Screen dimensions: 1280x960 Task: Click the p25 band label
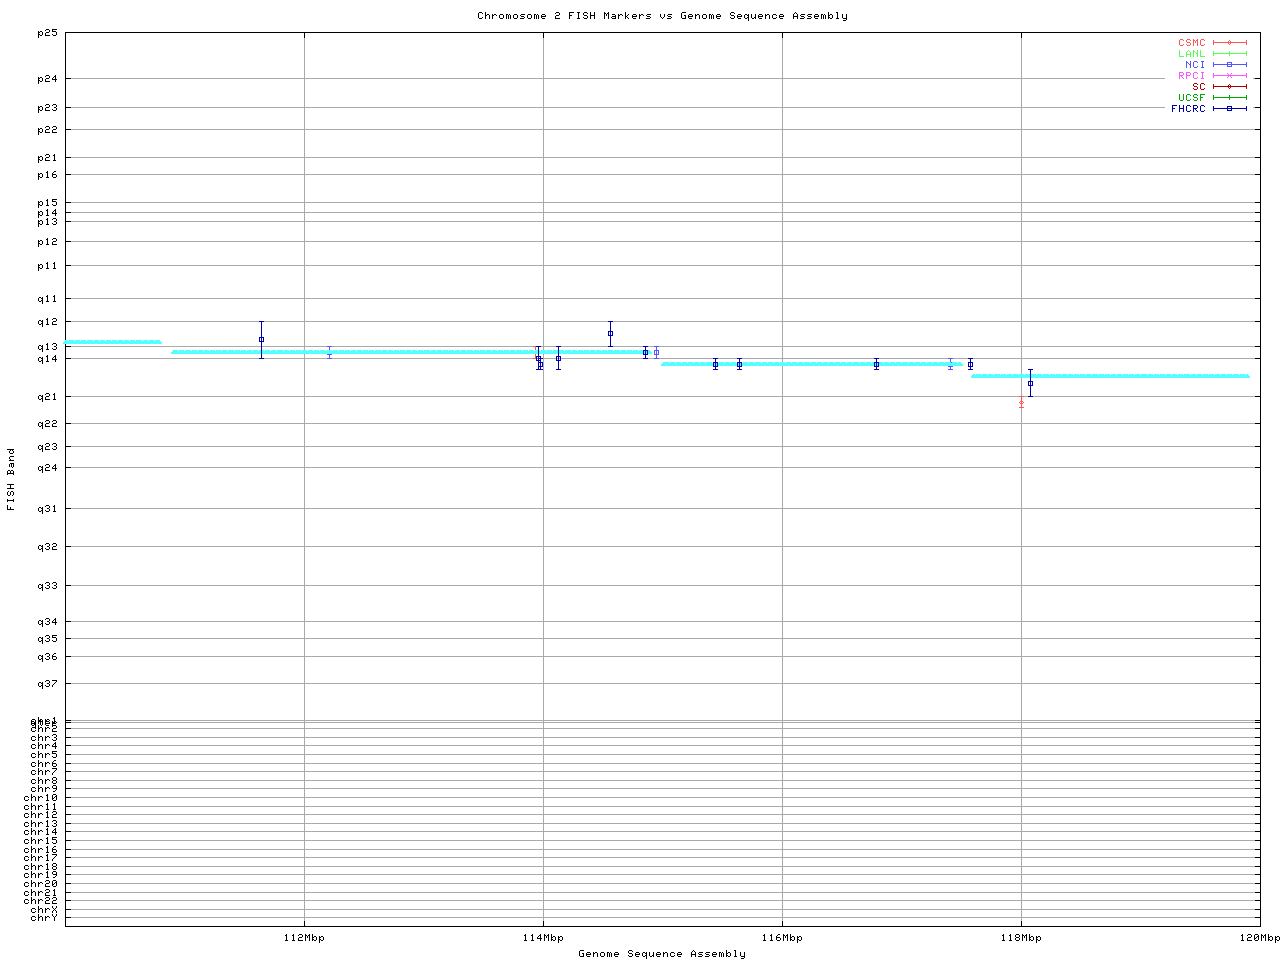[x=47, y=33]
